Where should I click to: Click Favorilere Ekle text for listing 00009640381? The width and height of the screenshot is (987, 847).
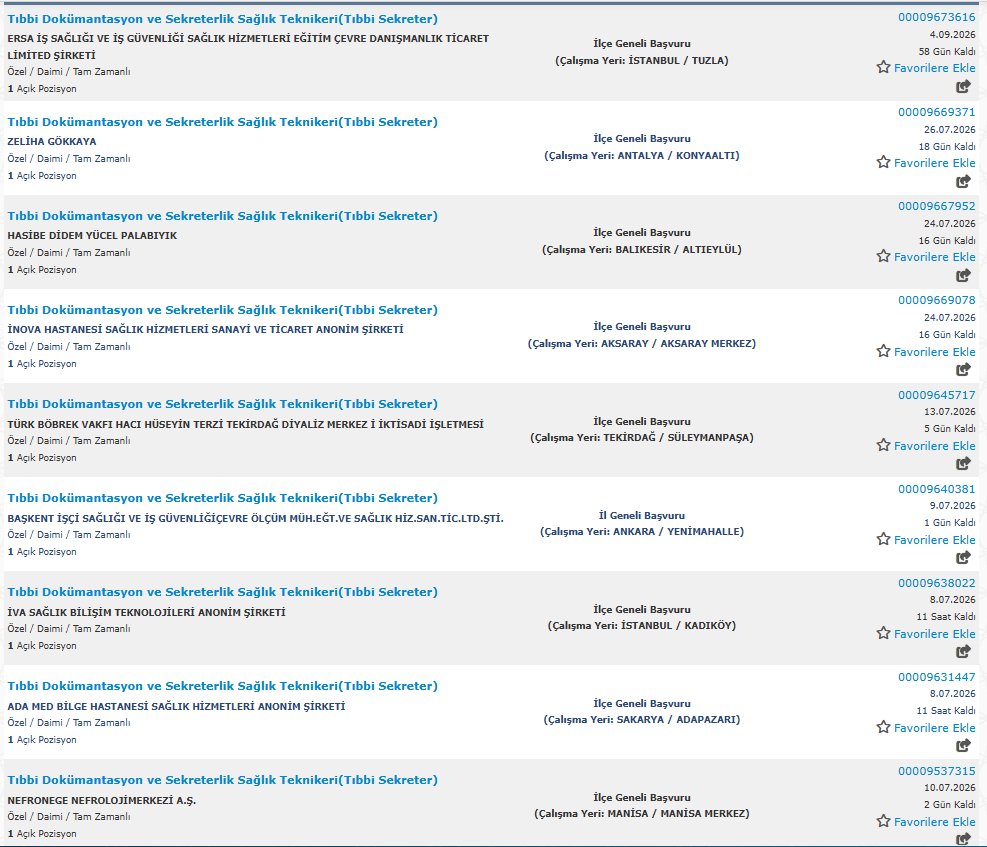[935, 540]
